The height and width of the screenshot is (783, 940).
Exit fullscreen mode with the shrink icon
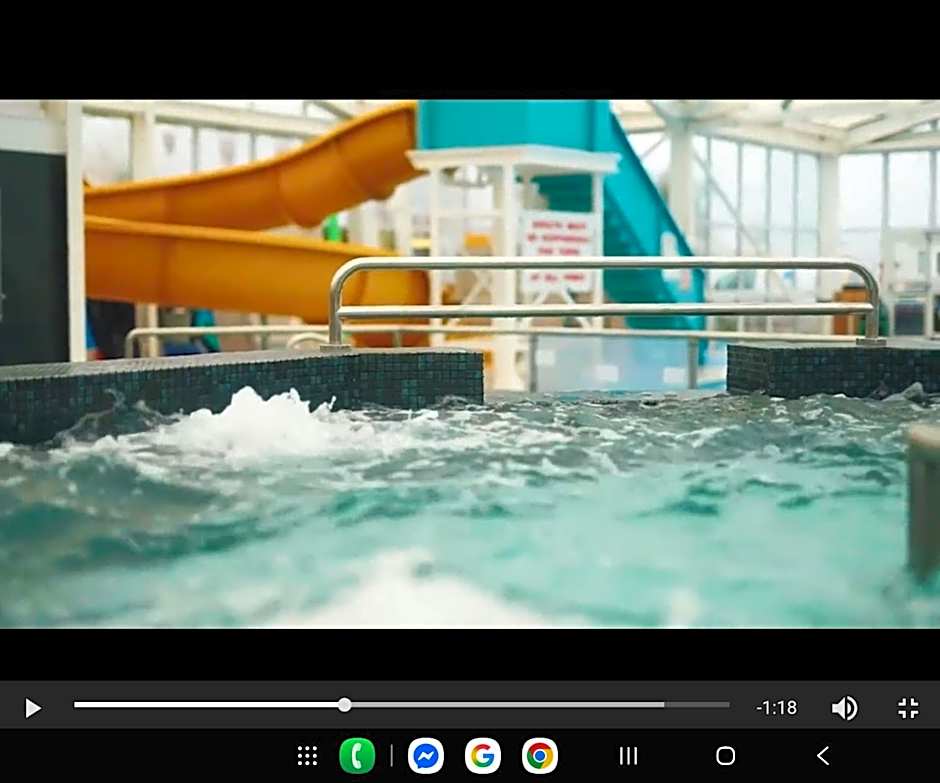coord(907,708)
